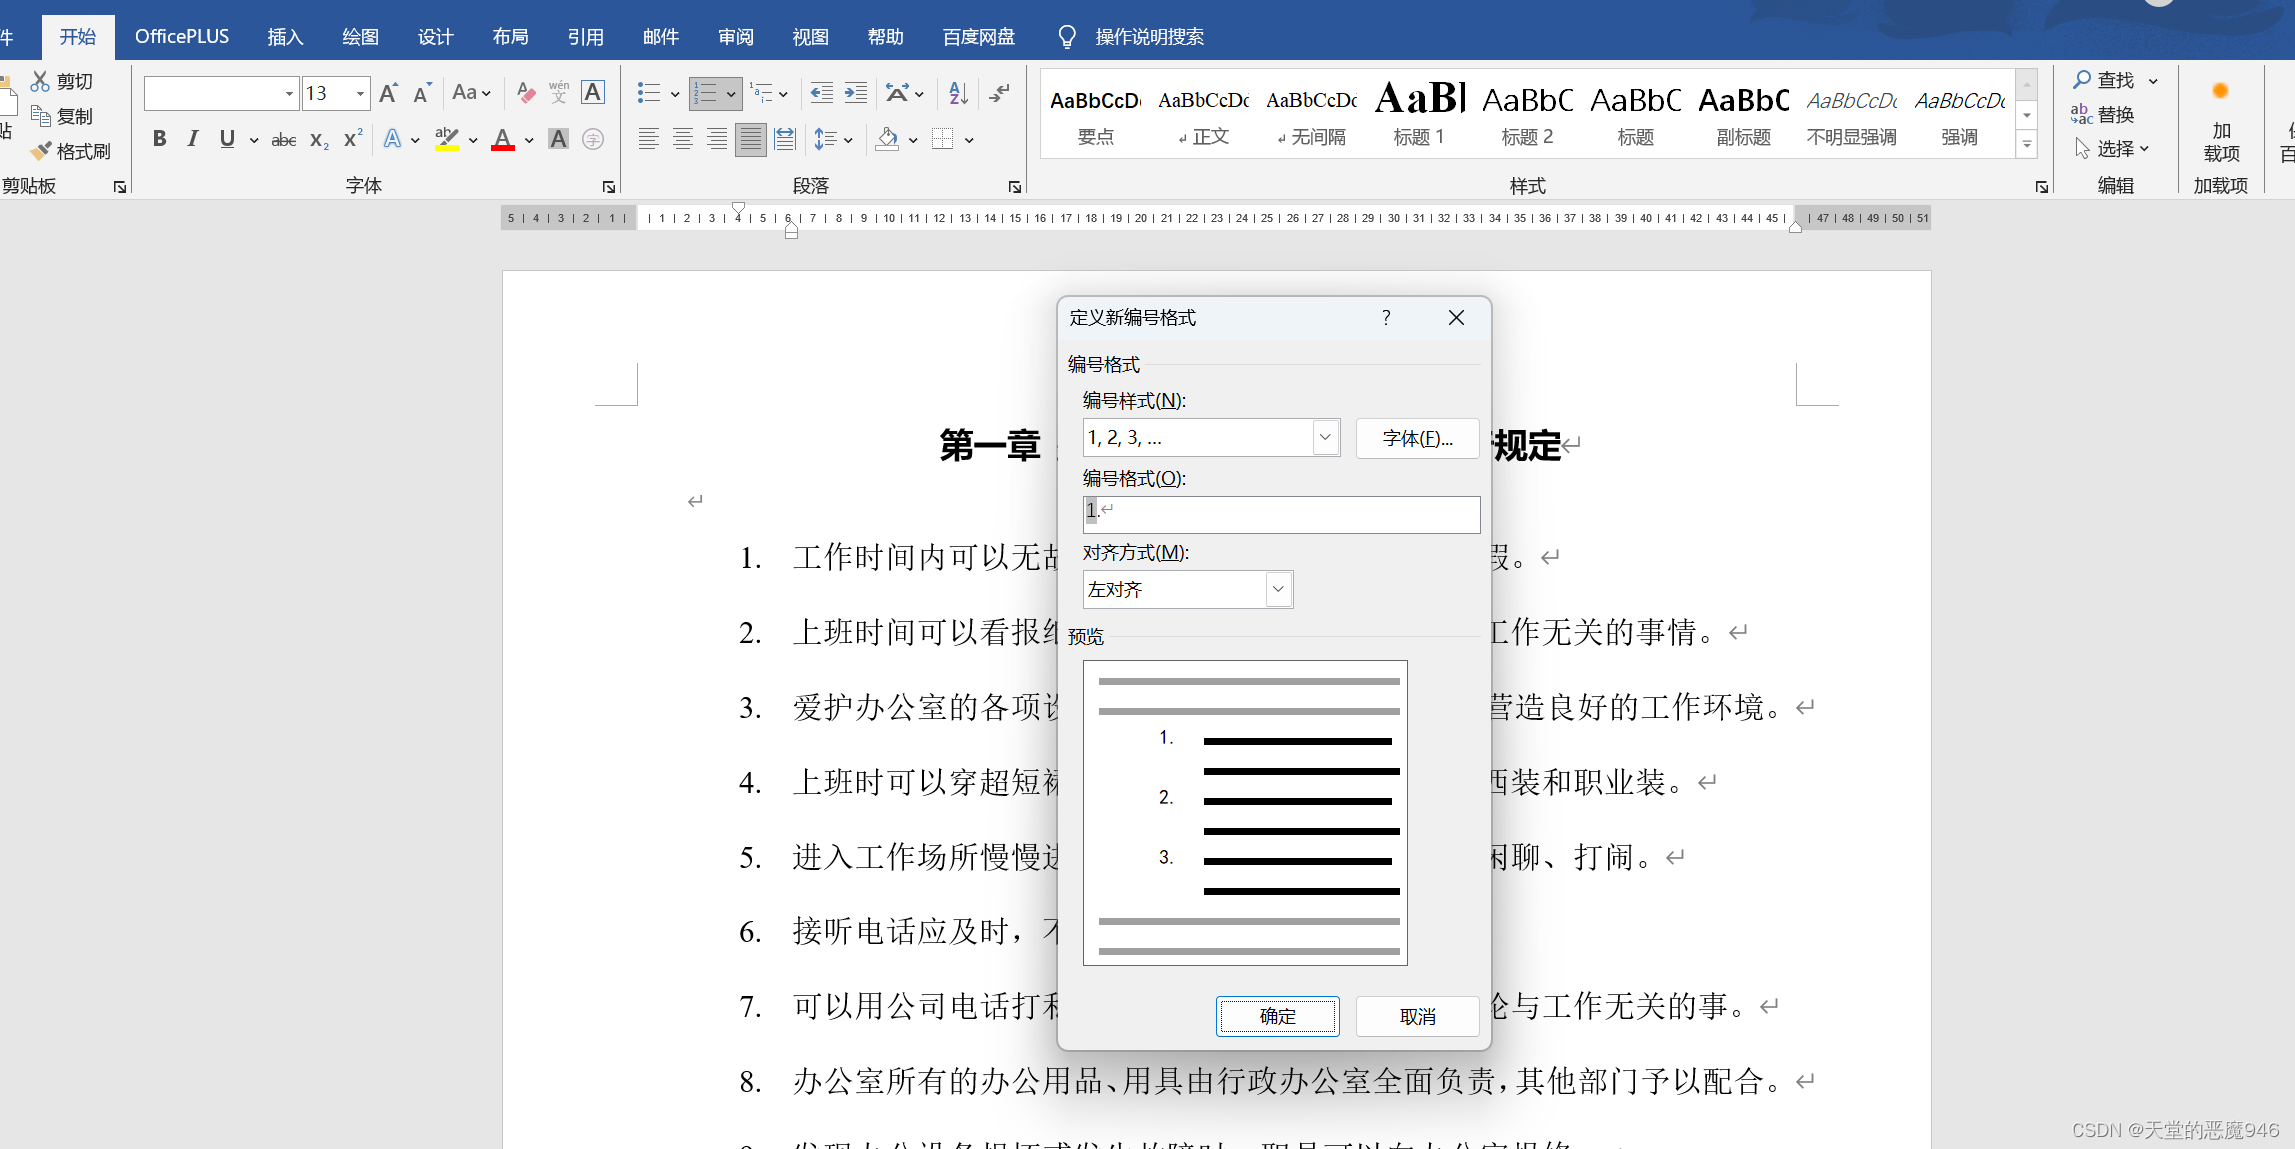Viewport: 2295px width, 1149px height.
Task: Decrease font size with the smaller A icon
Action: pos(422,93)
